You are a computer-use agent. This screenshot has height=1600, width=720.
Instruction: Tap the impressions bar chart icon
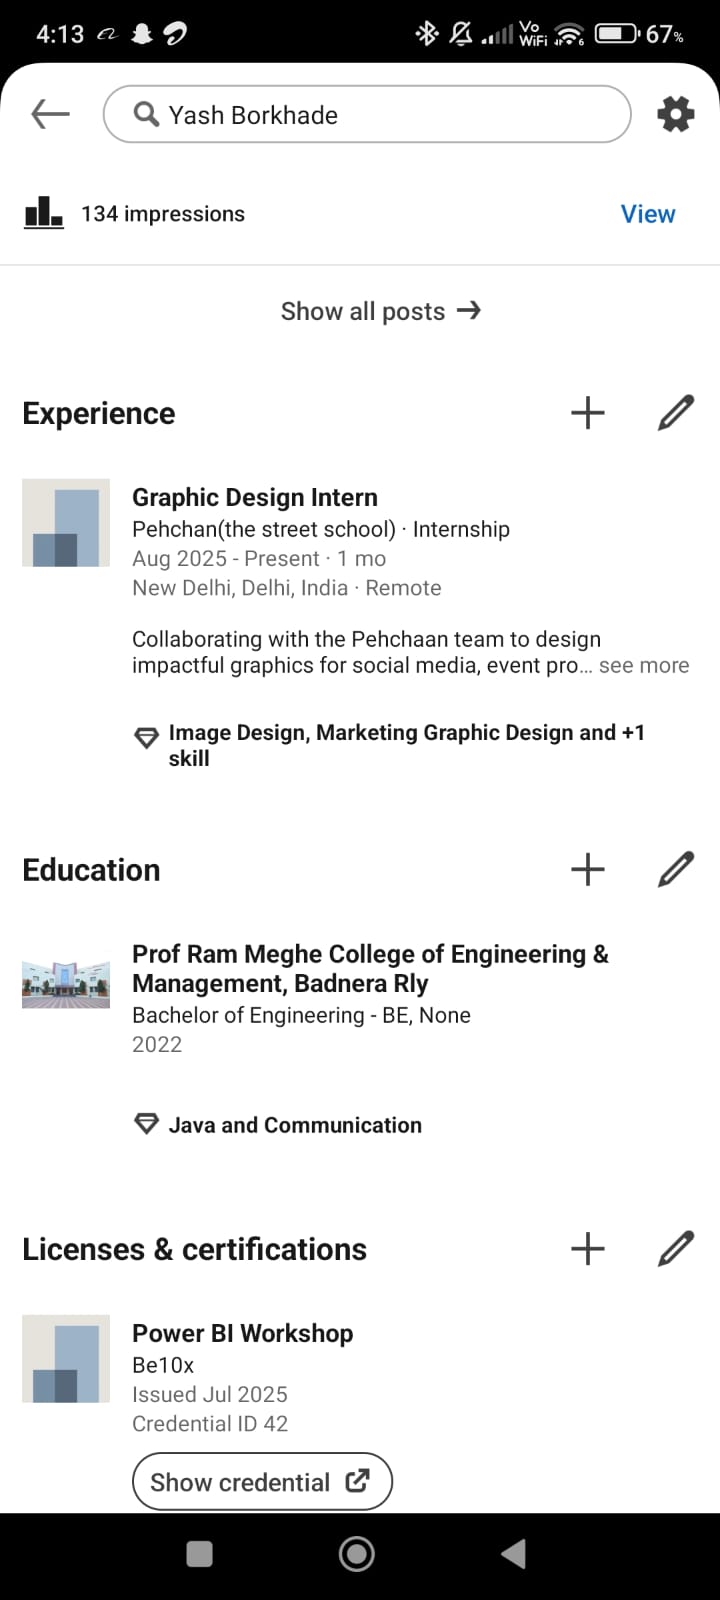point(43,212)
